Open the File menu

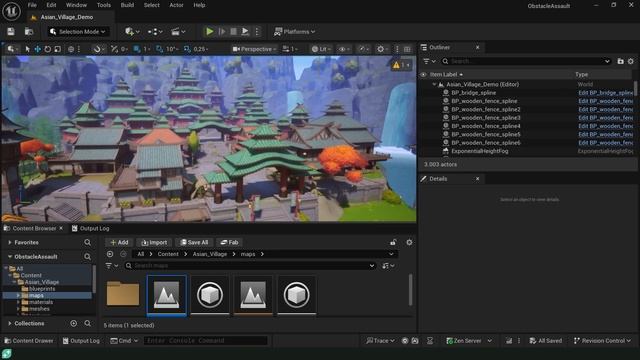coord(32,5)
